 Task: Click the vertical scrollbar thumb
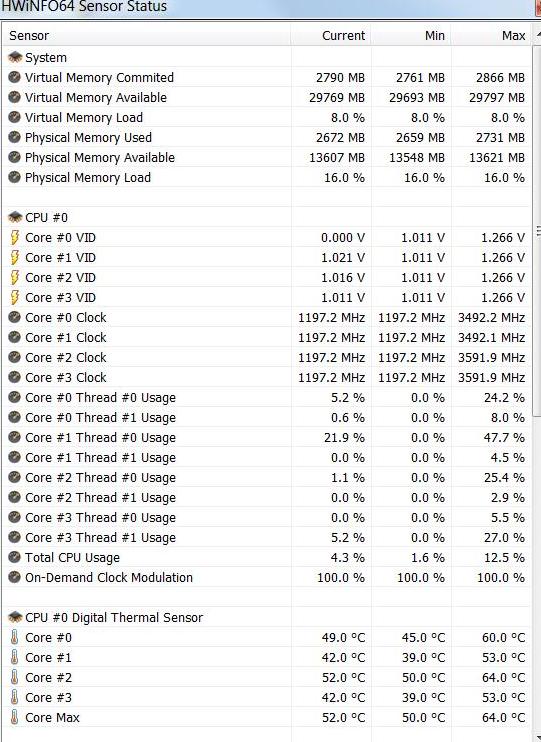coord(537,231)
